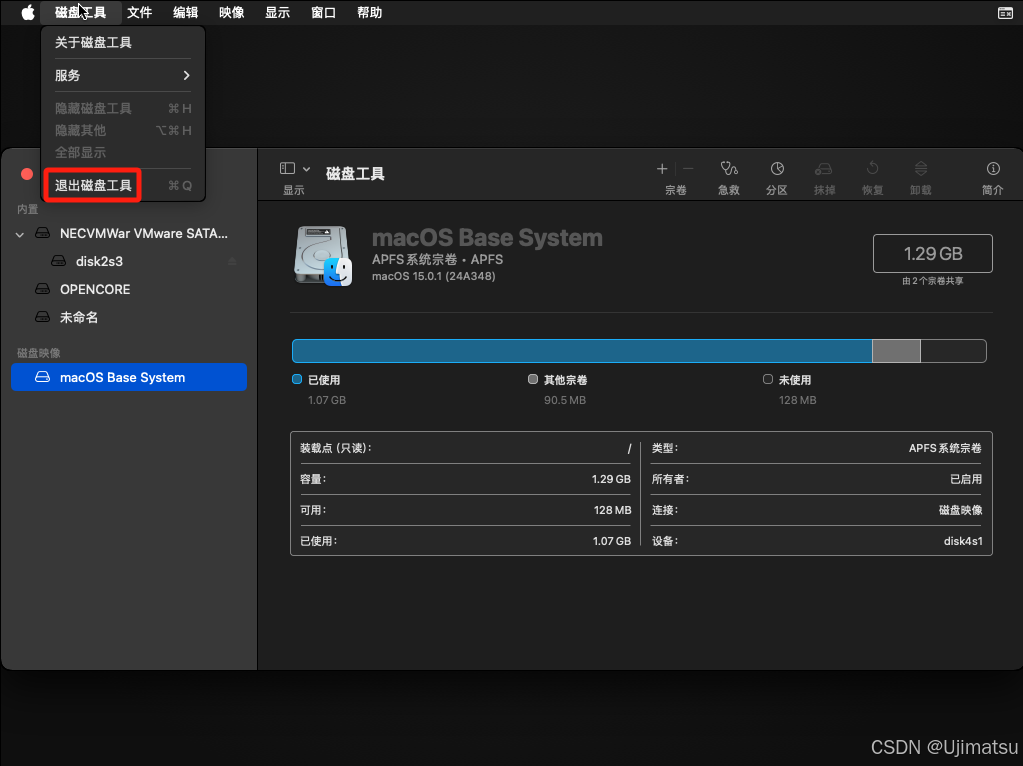Click the blue used portion of storage bar
Viewport: 1023px width, 766px height.
coord(582,351)
